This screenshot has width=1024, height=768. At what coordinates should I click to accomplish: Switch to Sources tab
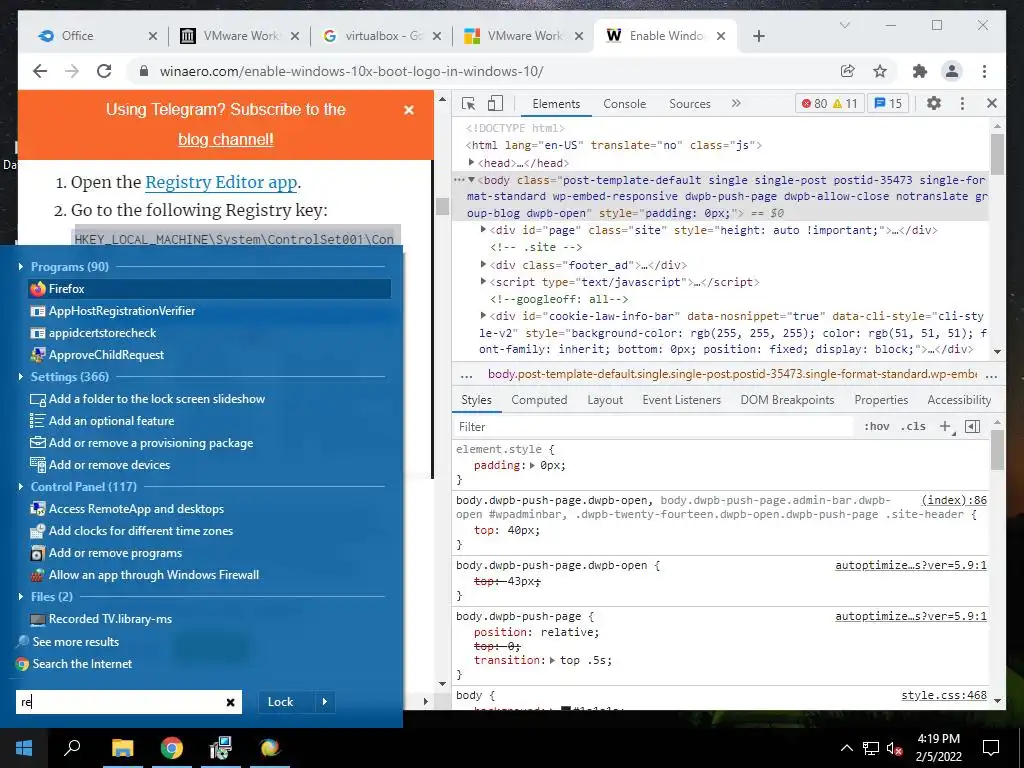(x=690, y=104)
